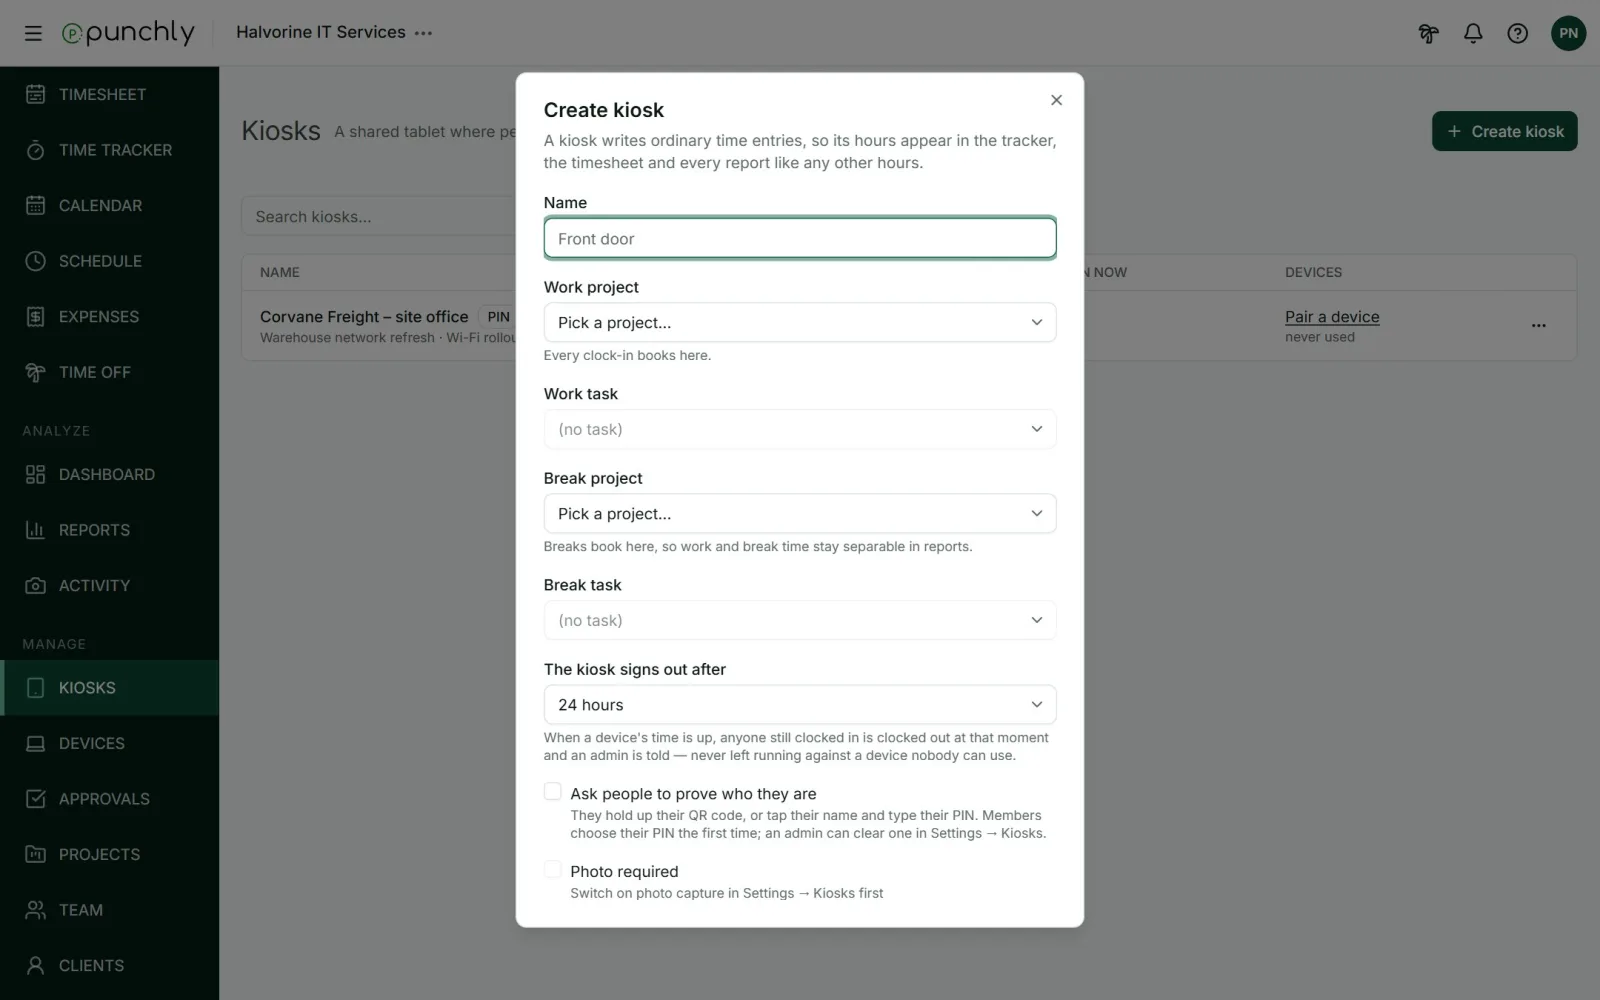Click the DEVICES column header
The width and height of the screenshot is (1600, 1000).
click(1313, 272)
